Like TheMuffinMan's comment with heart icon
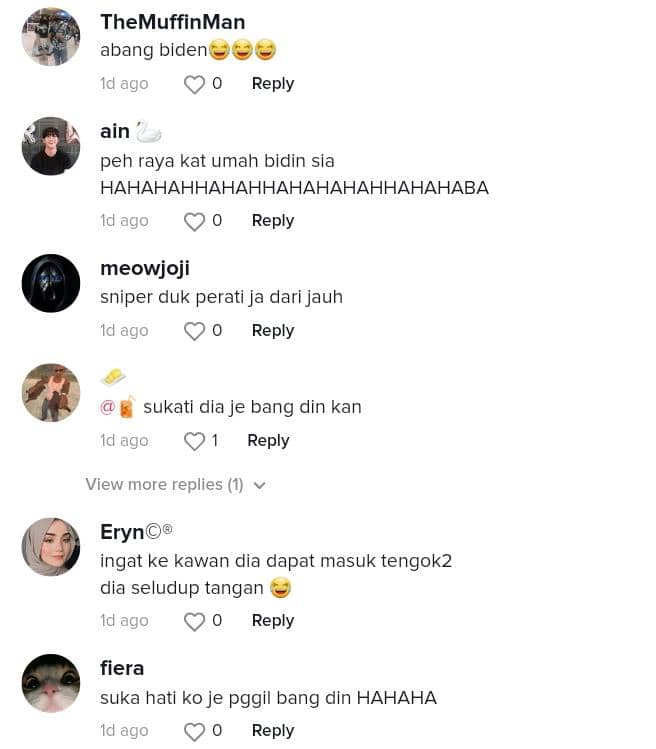 pos(194,85)
